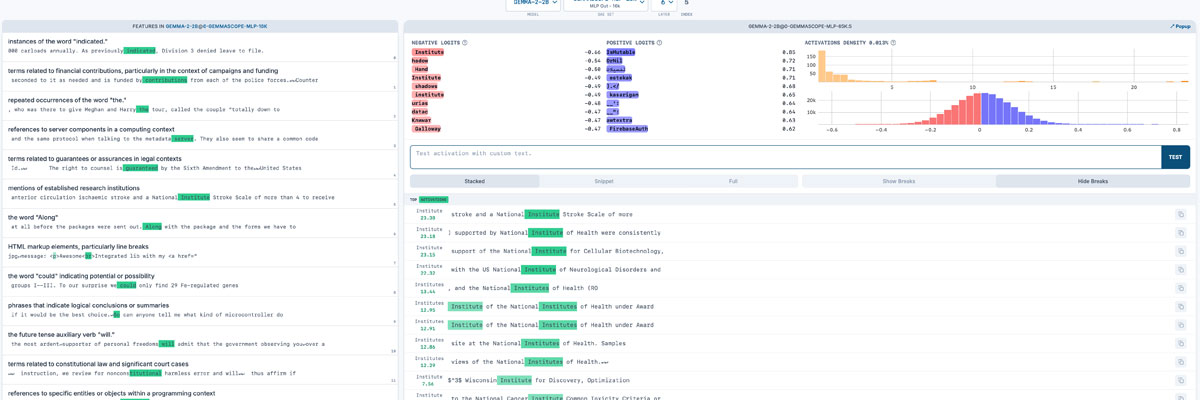Copy the 12.95 'Health under Award' row

(1180, 306)
